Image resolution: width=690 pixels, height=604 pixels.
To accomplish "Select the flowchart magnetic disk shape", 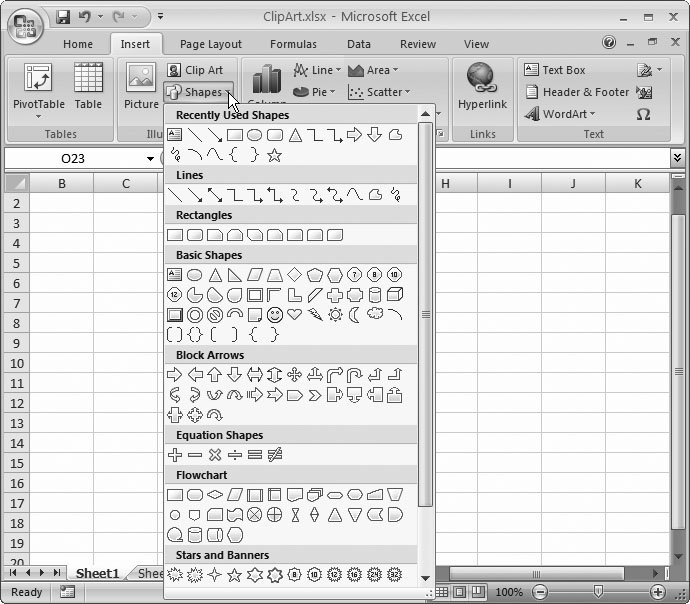I will (195, 535).
